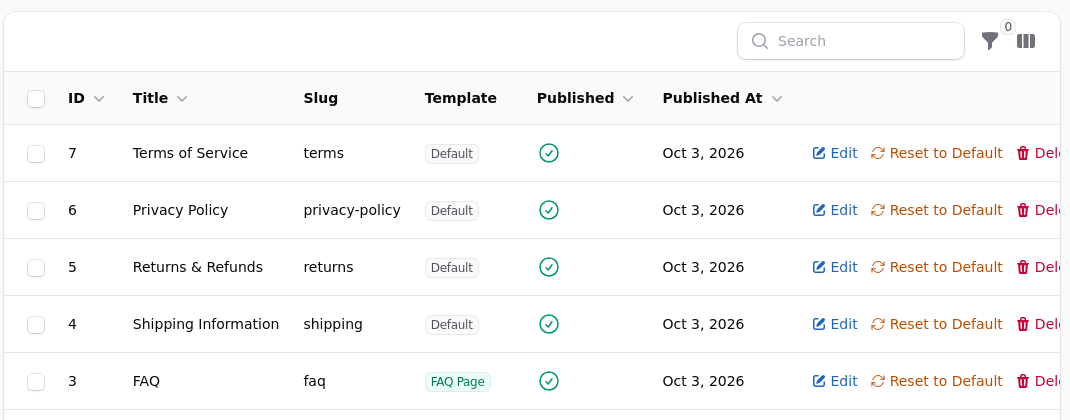Click the 'shipping' slug cell
Viewport: 1070px width, 420px height.
(333, 324)
